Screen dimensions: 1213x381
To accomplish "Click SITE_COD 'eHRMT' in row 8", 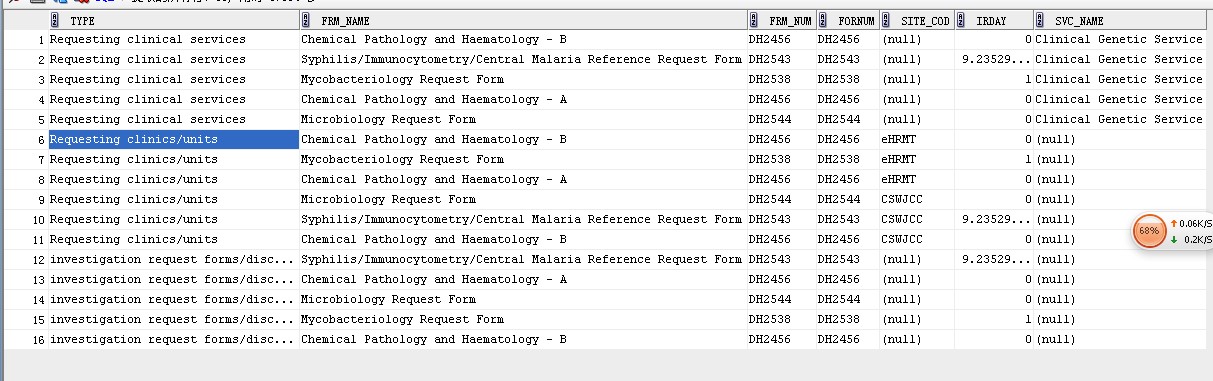I will pyautogui.click(x=899, y=180).
